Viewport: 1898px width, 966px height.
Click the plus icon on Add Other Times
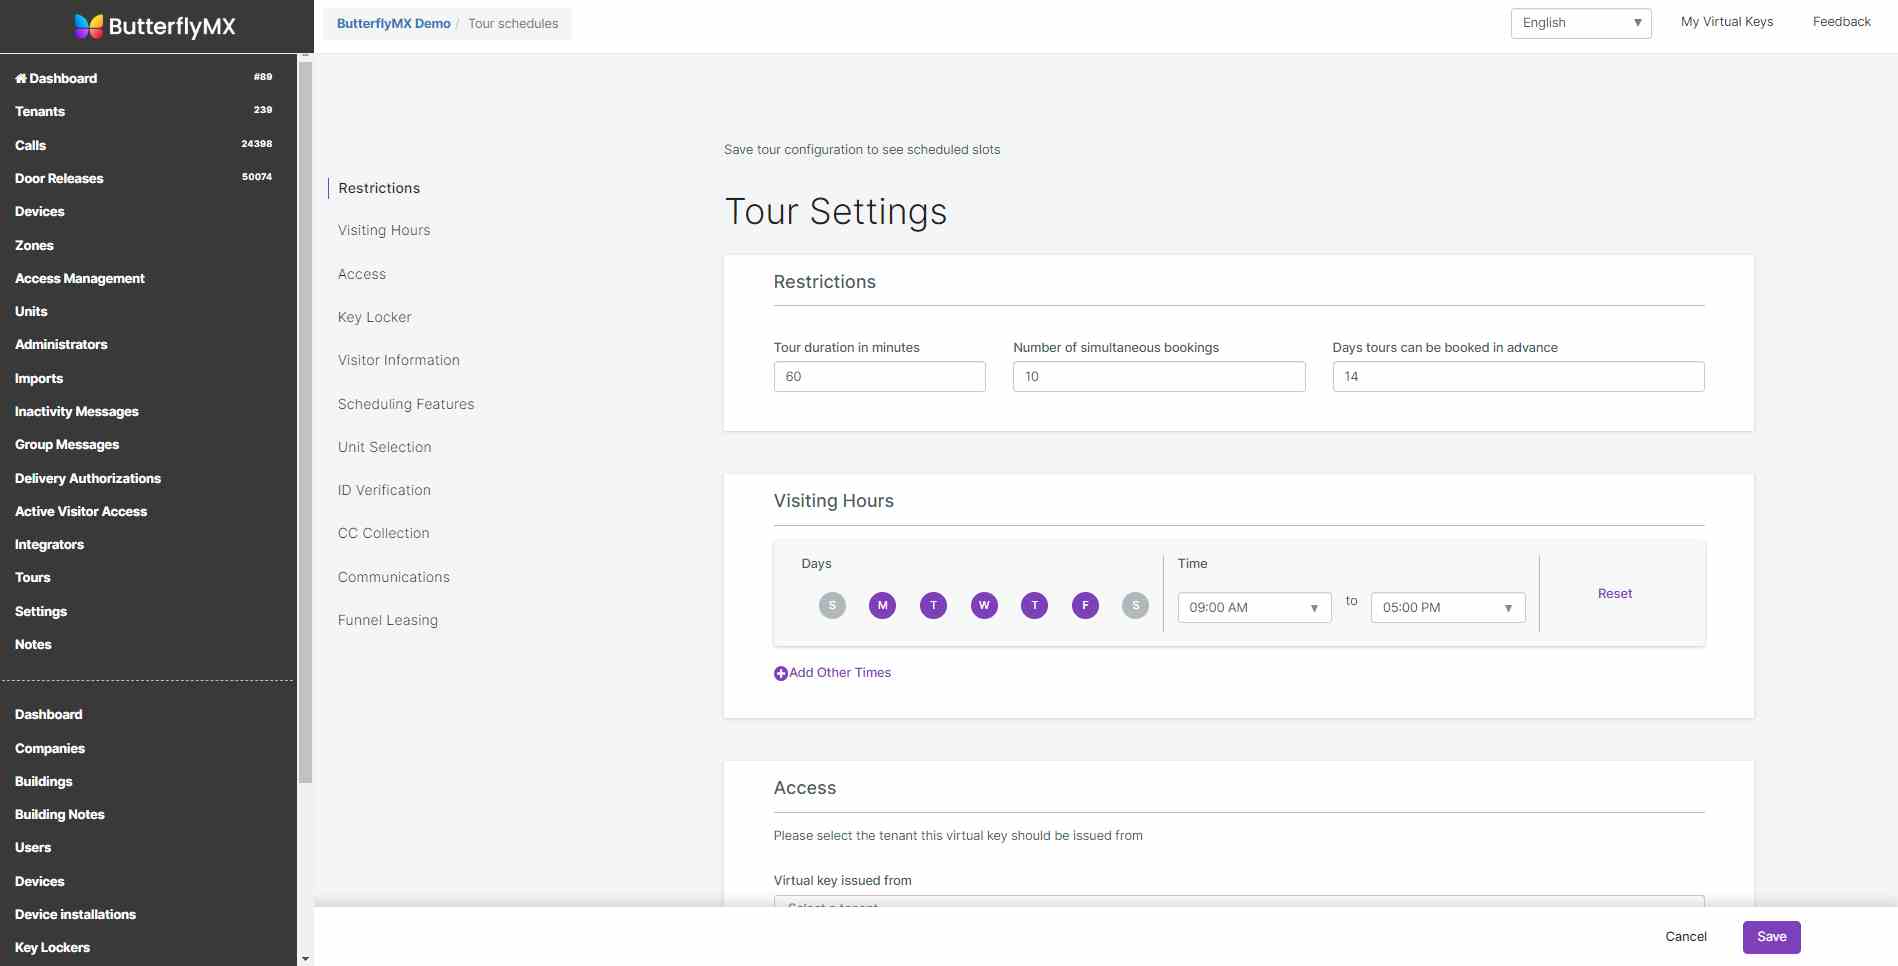click(x=781, y=672)
